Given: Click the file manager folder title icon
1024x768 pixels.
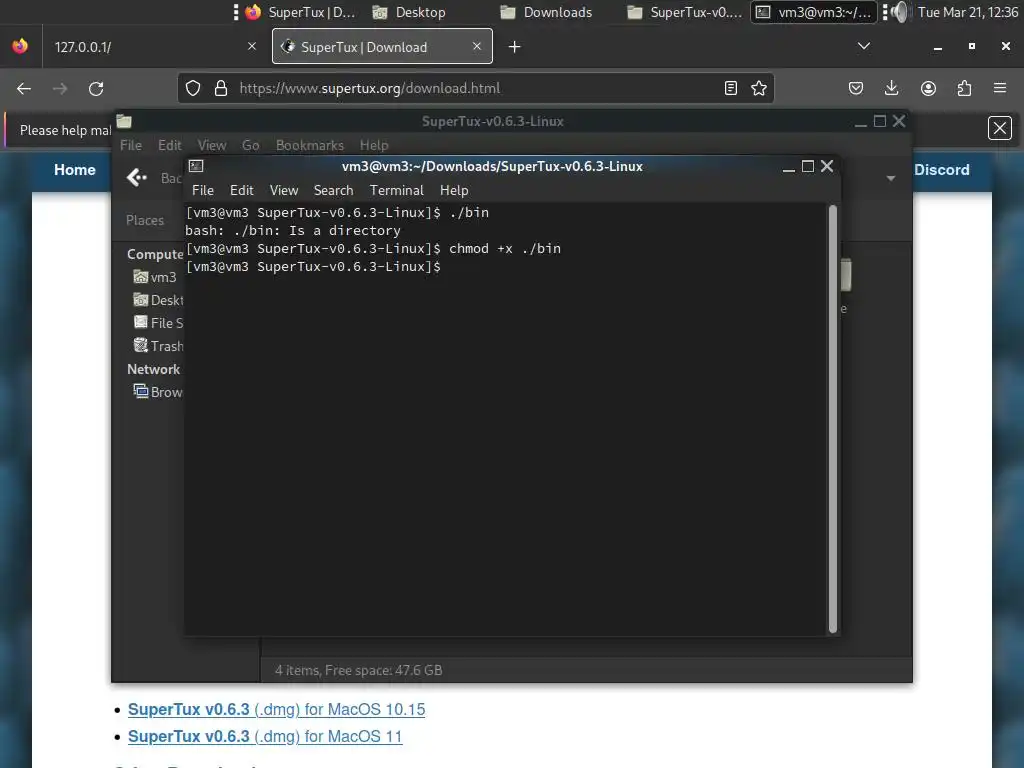Looking at the screenshot, I should [x=124, y=121].
